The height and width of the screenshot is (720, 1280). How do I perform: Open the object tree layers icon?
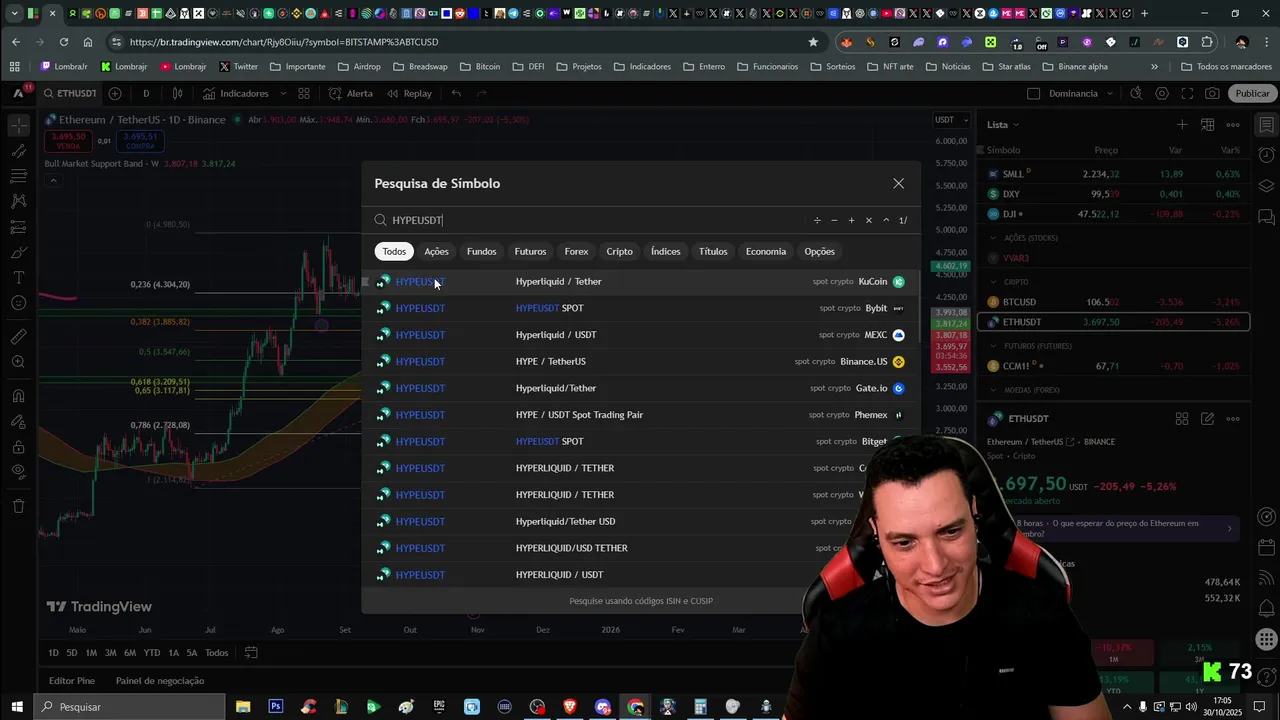[x=1265, y=185]
